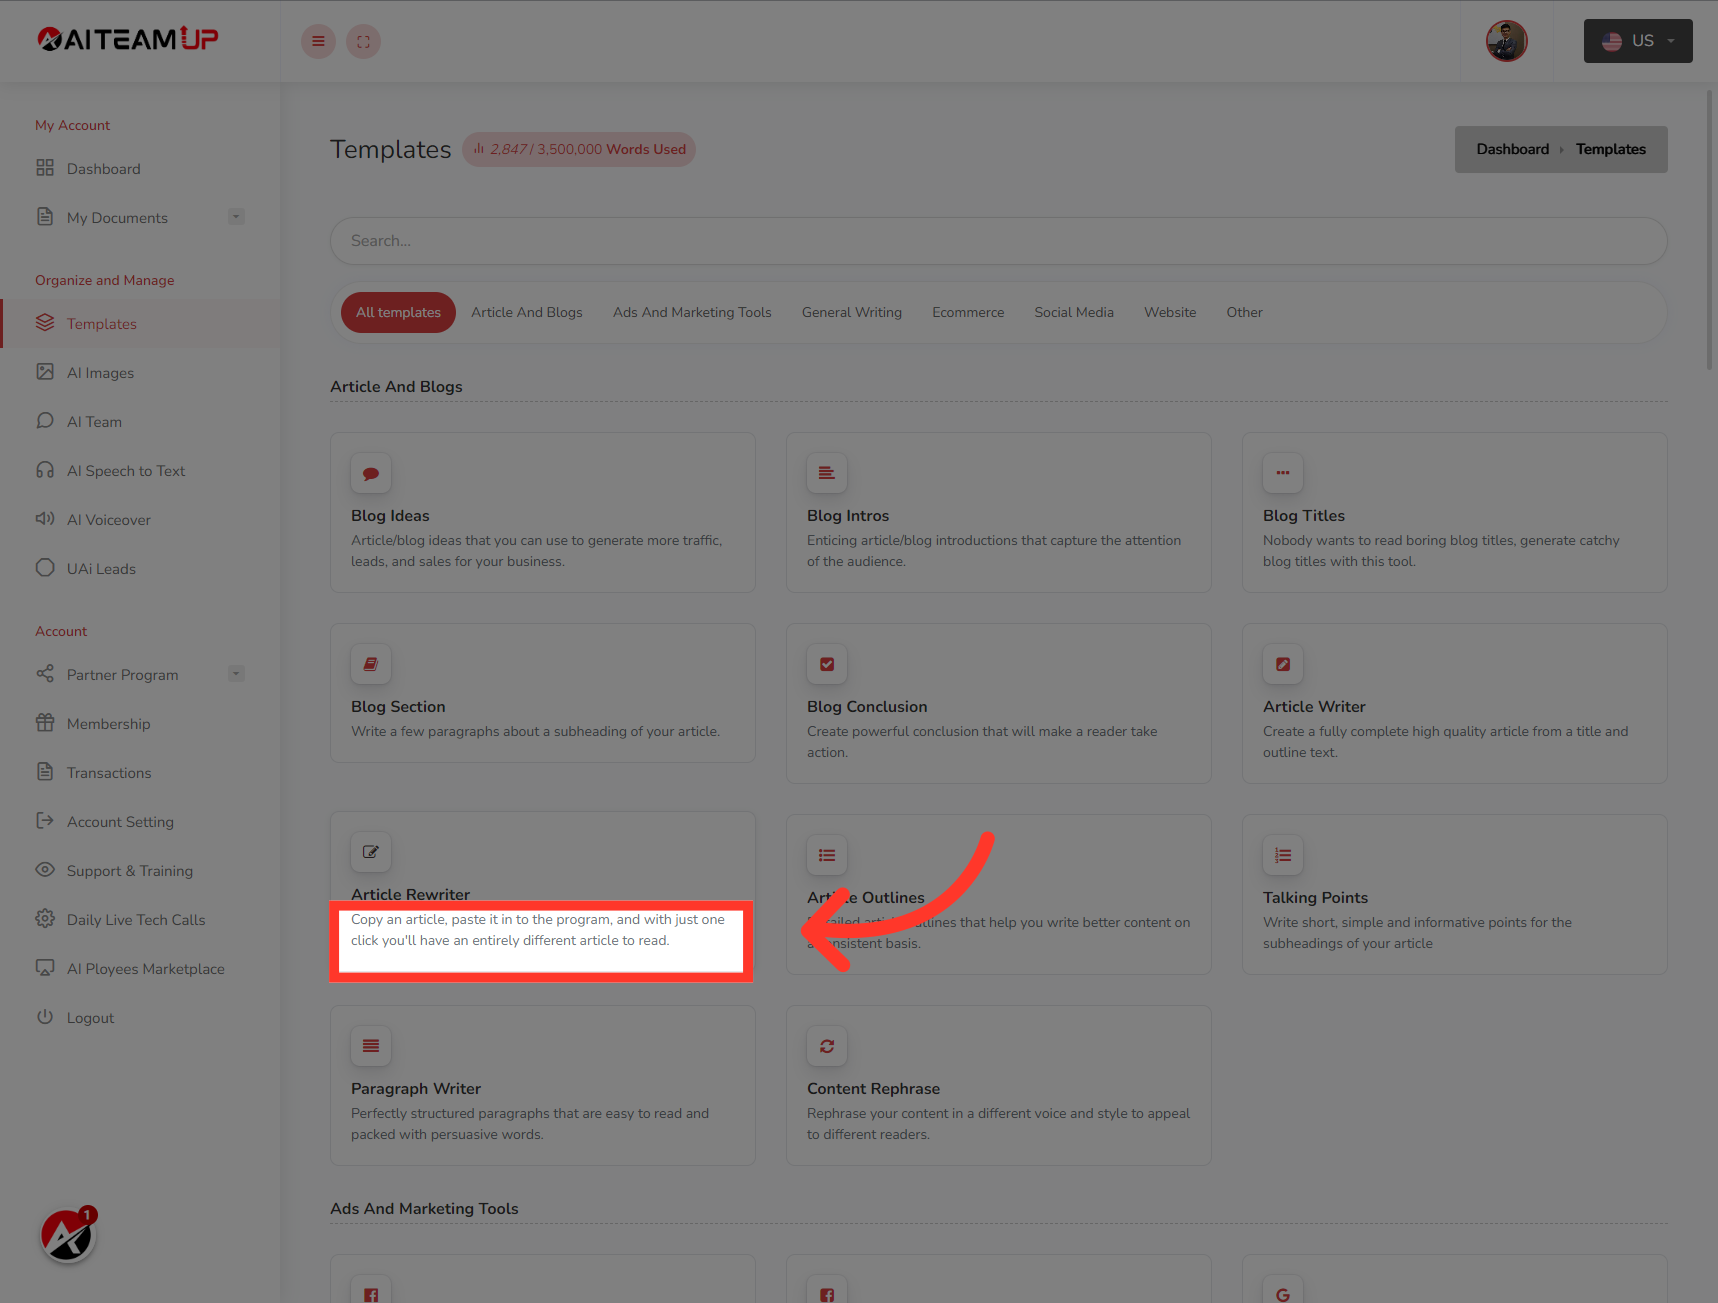Click the AITEAMUP logo
1718x1303 pixels.
tap(127, 38)
